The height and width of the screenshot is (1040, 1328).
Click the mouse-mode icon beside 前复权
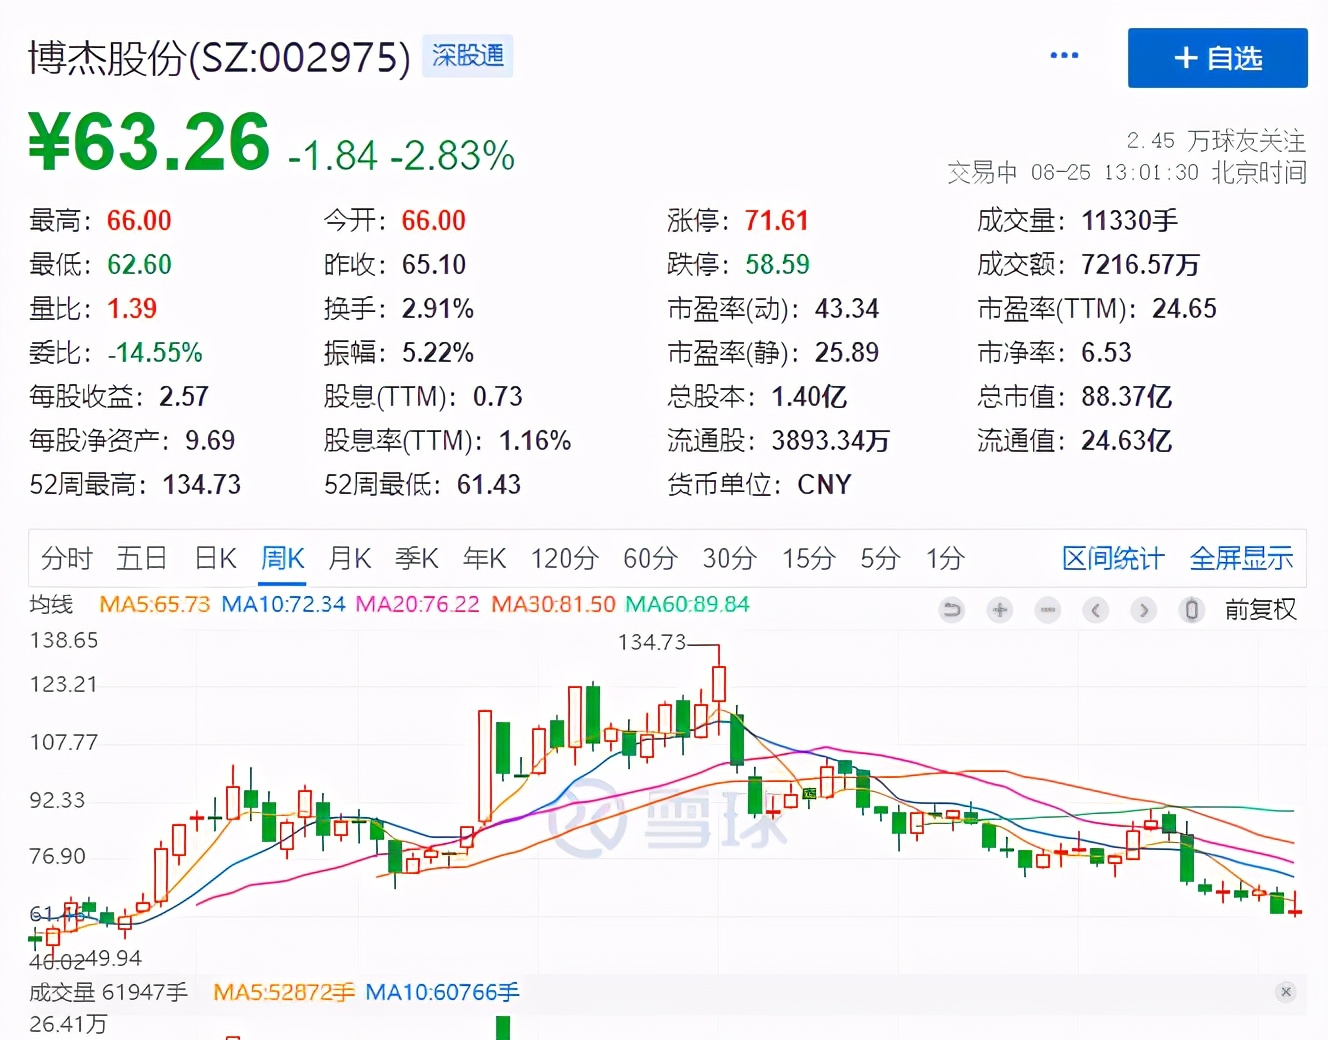coord(1192,609)
